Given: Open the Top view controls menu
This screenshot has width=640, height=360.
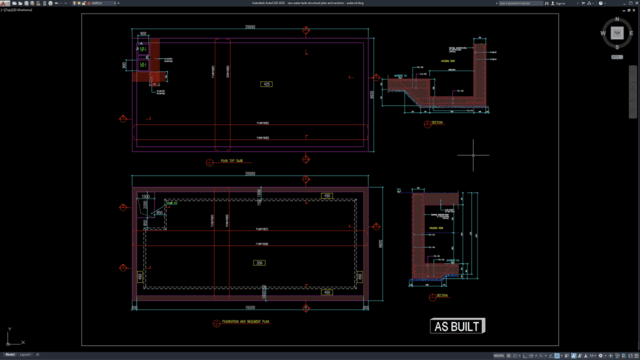Looking at the screenshot, I should point(8,10).
